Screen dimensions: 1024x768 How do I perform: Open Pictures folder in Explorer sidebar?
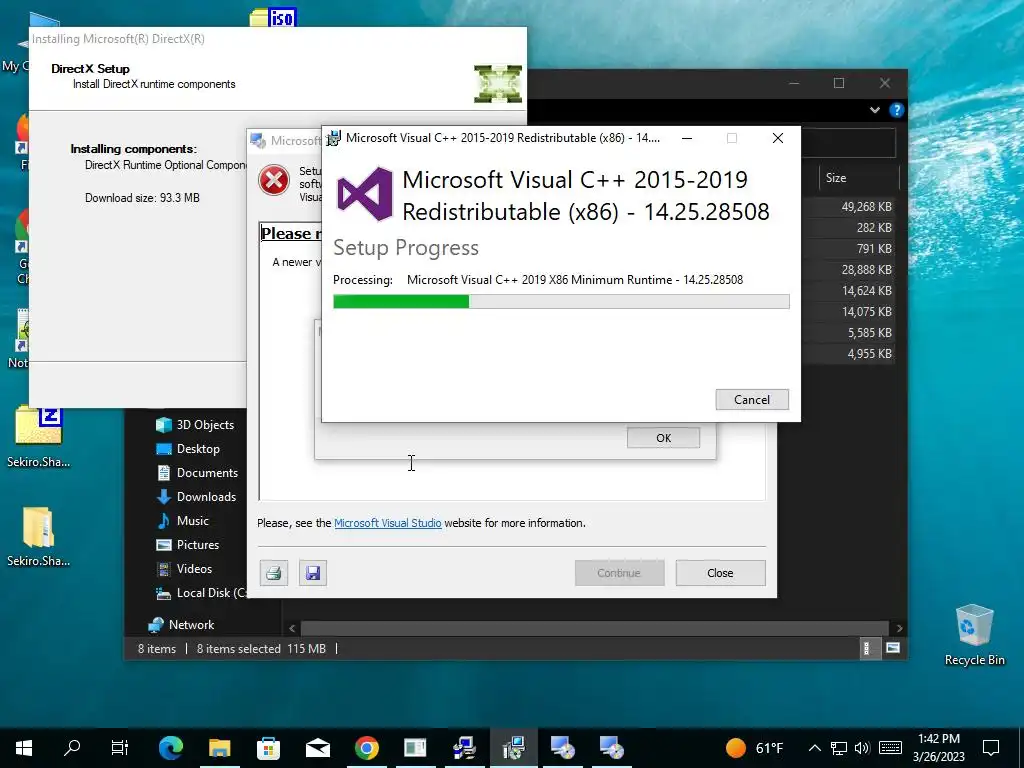click(187, 545)
